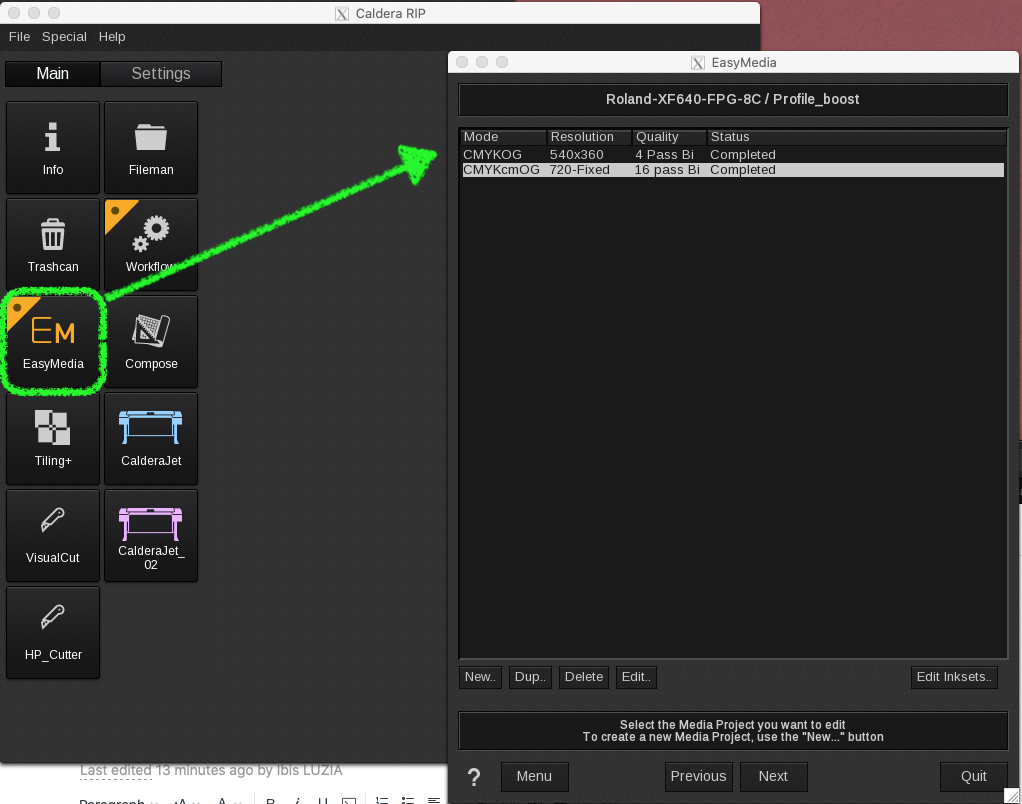Toggle bold formatting in the editor
The width and height of the screenshot is (1022, 804).
268,800
